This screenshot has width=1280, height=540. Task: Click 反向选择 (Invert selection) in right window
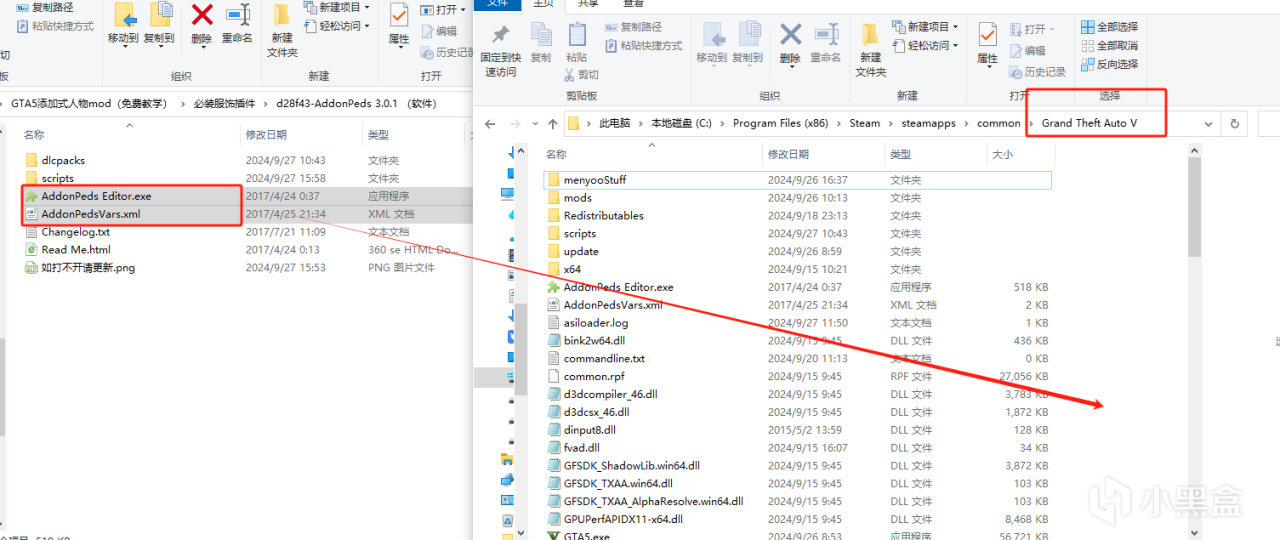click(1109, 63)
